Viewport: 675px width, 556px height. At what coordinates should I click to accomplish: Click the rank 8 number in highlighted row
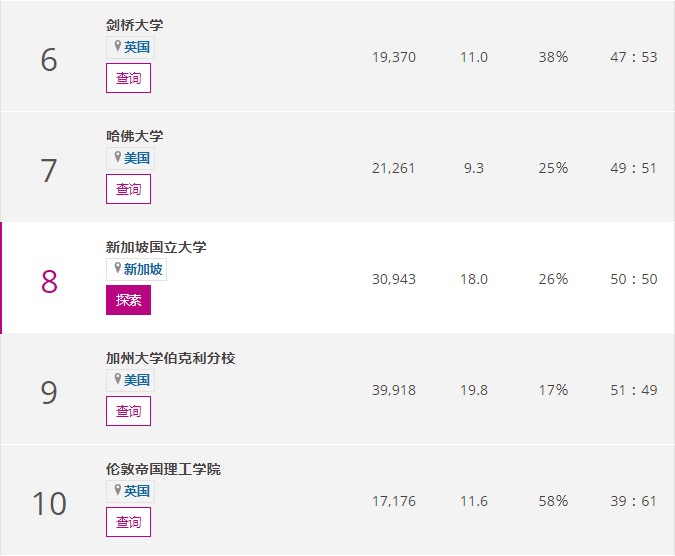point(49,282)
